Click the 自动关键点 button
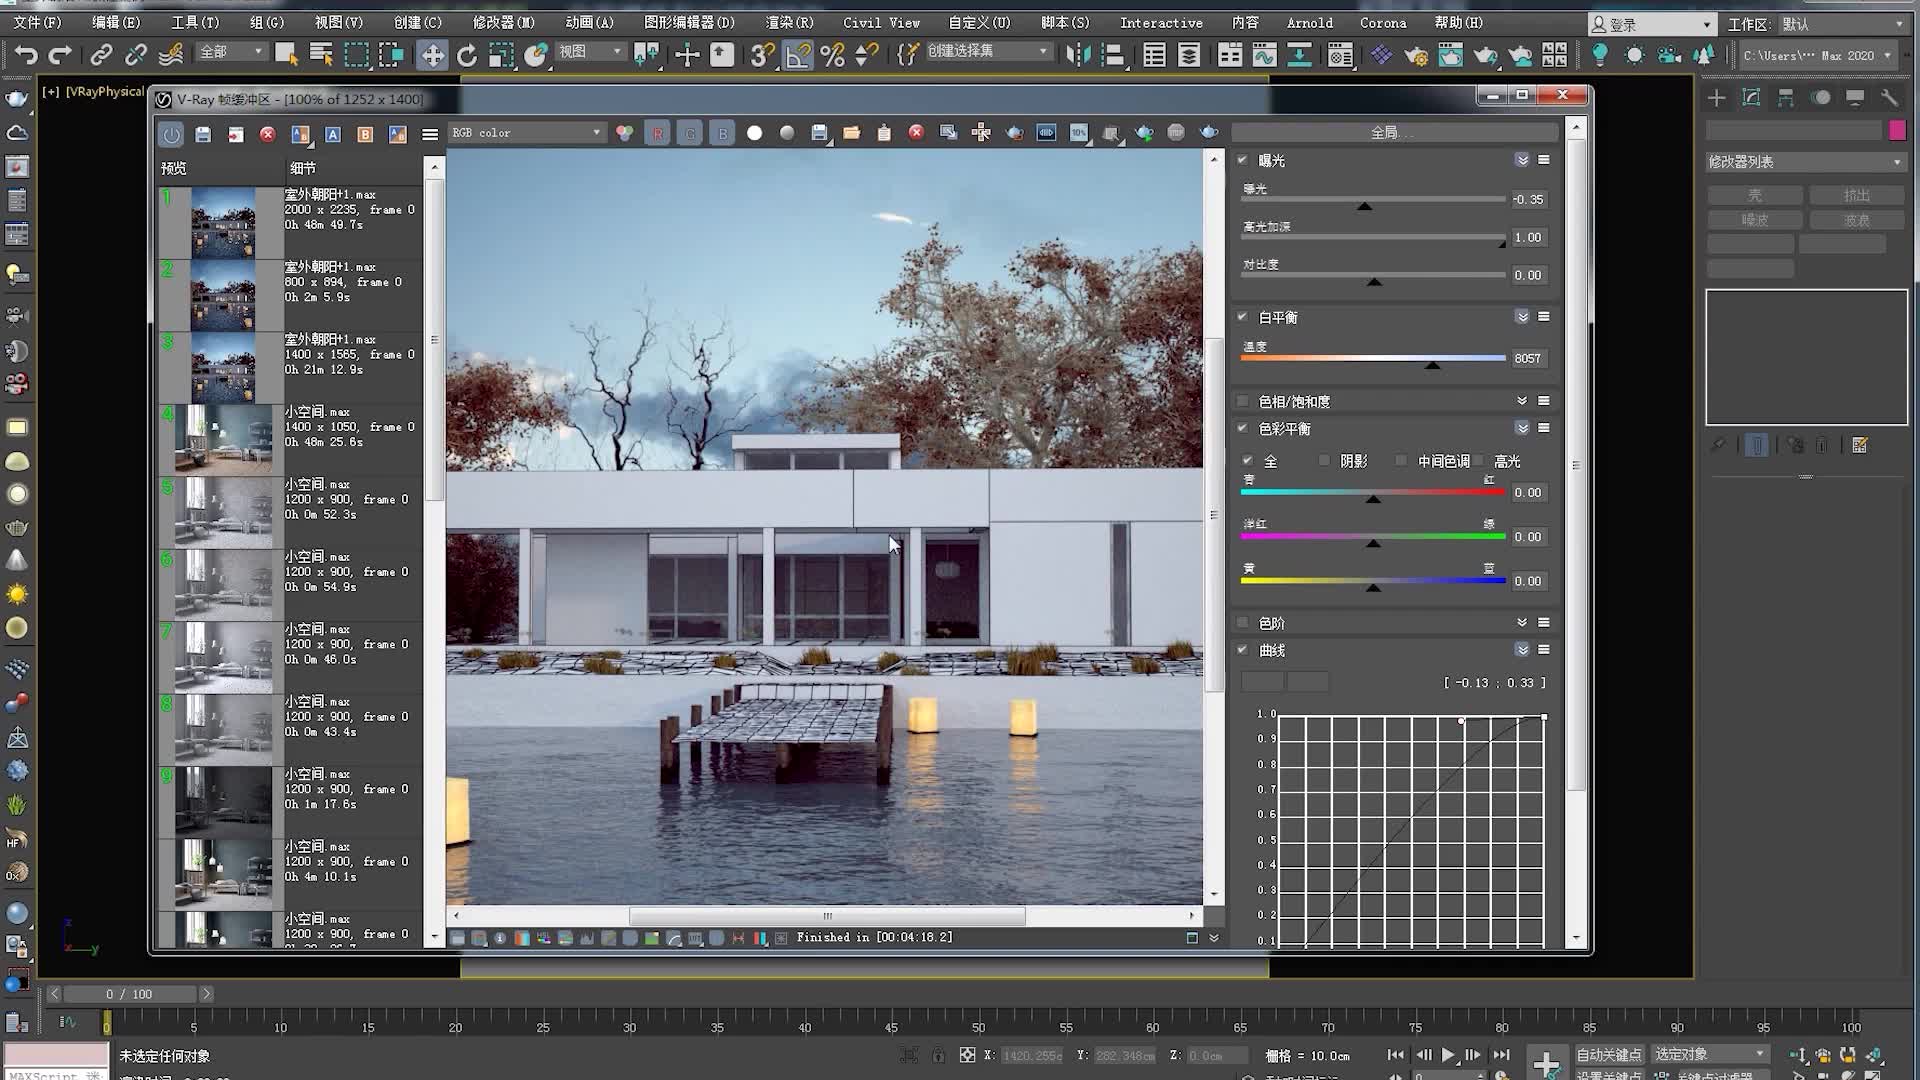Viewport: 1920px width, 1080px height. coord(1609,1054)
